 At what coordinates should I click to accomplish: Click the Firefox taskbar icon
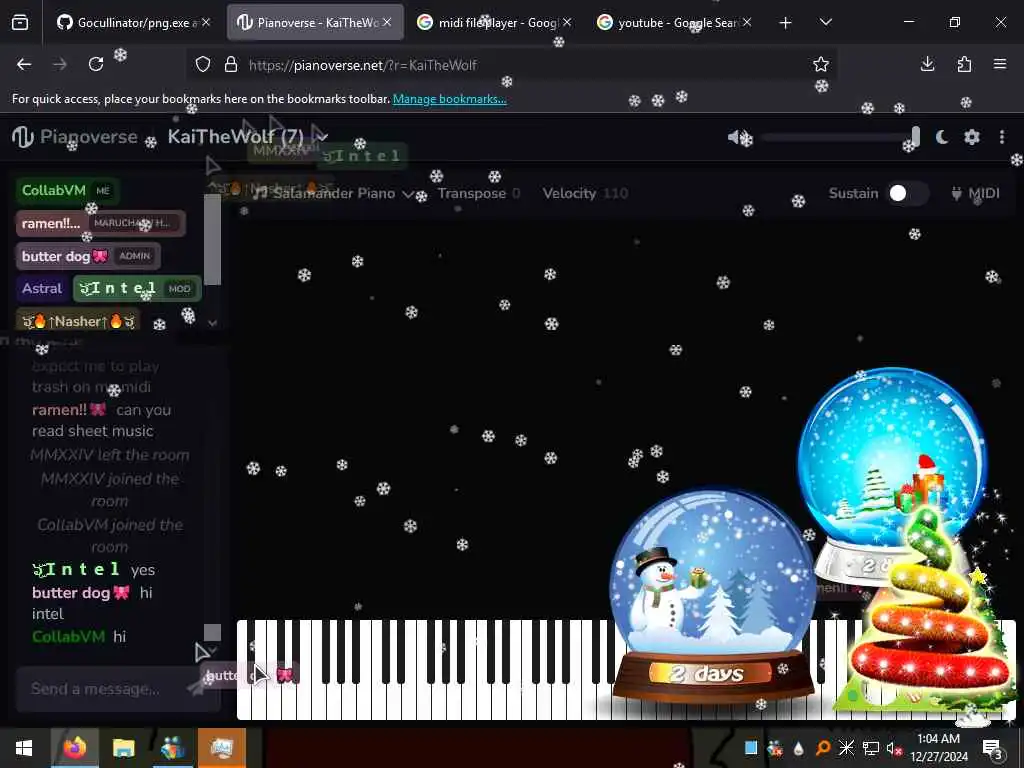point(74,748)
